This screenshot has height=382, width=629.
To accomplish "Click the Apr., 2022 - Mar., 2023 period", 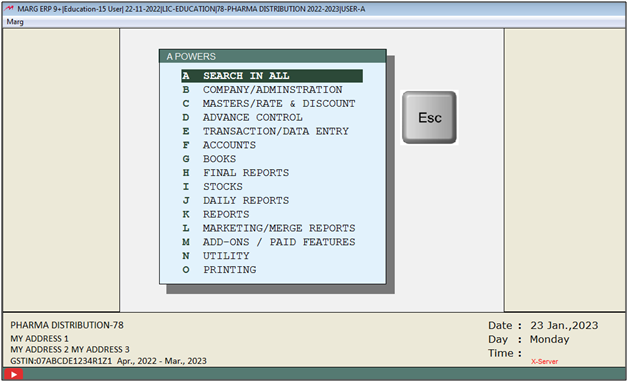I will tap(162, 361).
